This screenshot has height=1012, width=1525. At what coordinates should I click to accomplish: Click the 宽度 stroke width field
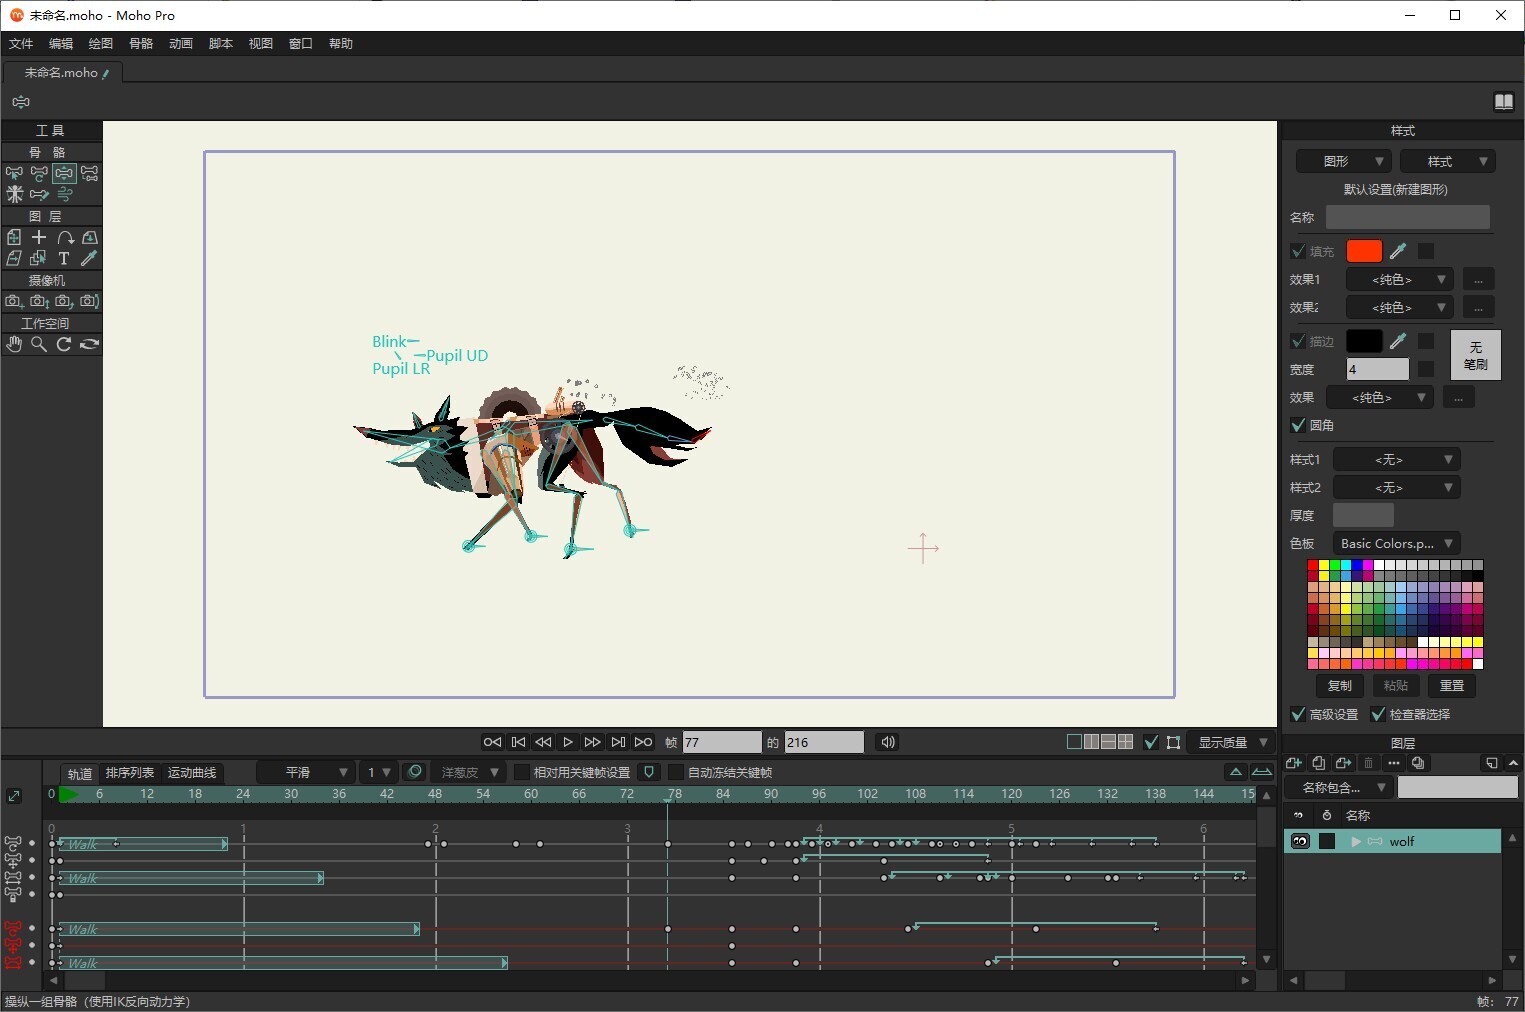(x=1378, y=369)
